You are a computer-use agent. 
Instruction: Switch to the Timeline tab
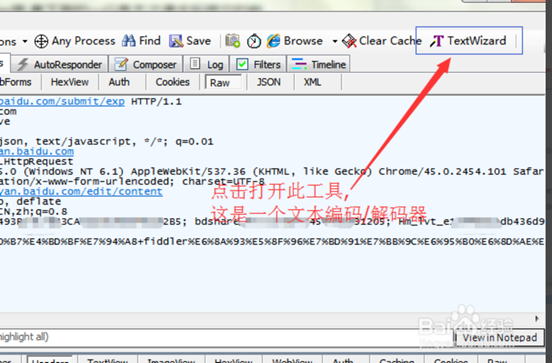(319, 64)
